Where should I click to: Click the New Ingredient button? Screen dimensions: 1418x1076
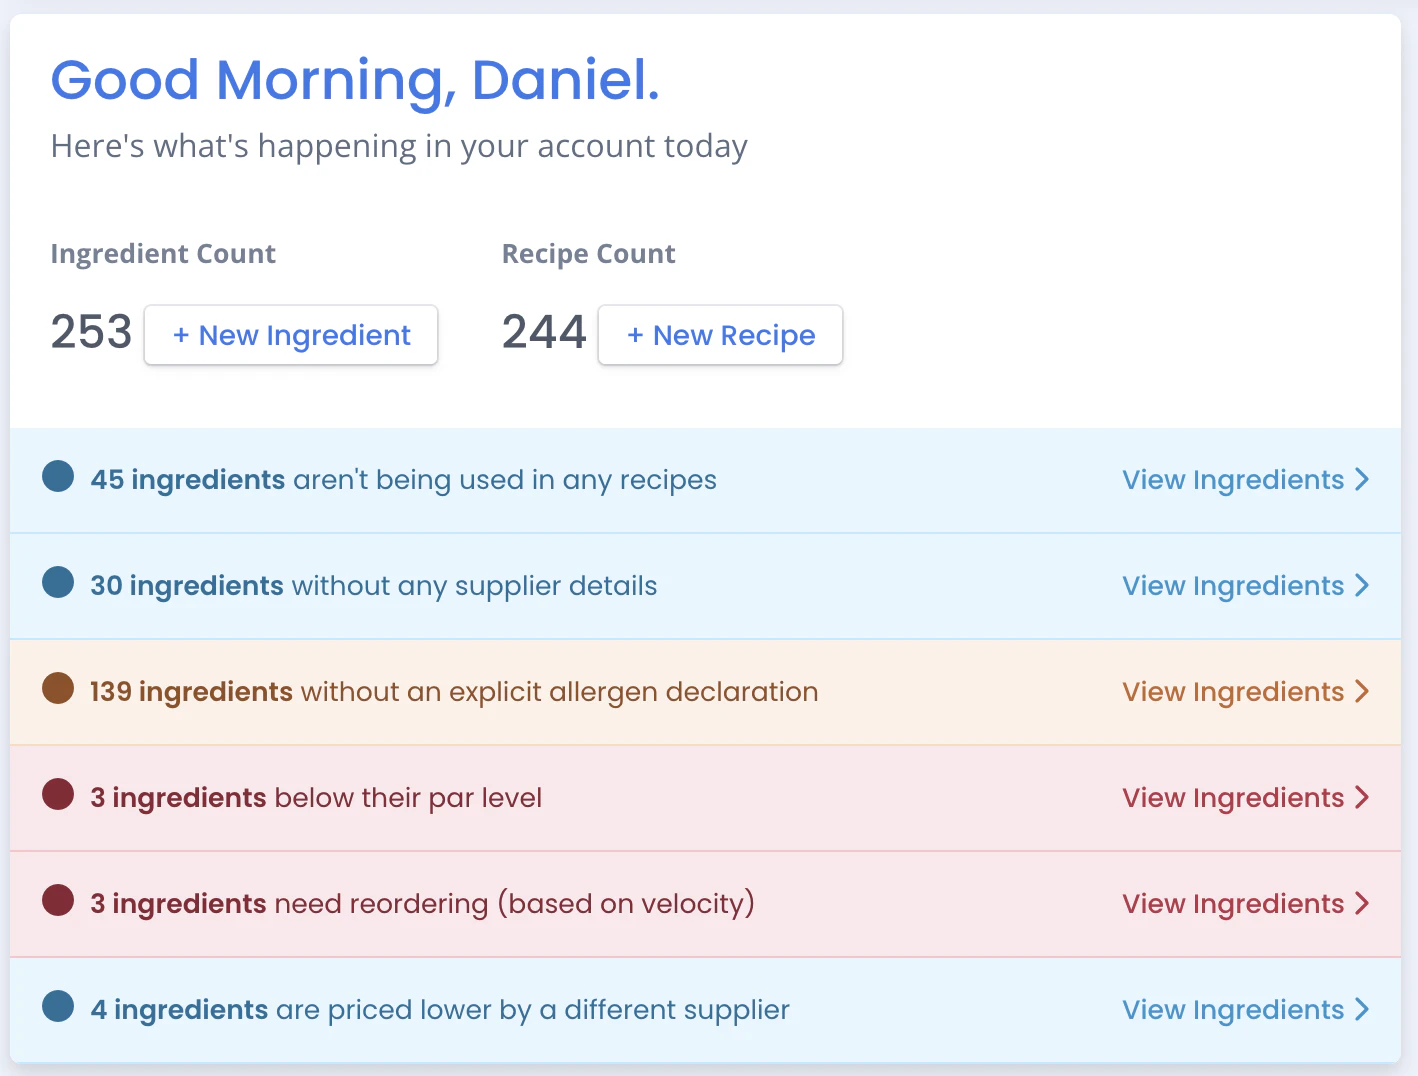tap(291, 335)
